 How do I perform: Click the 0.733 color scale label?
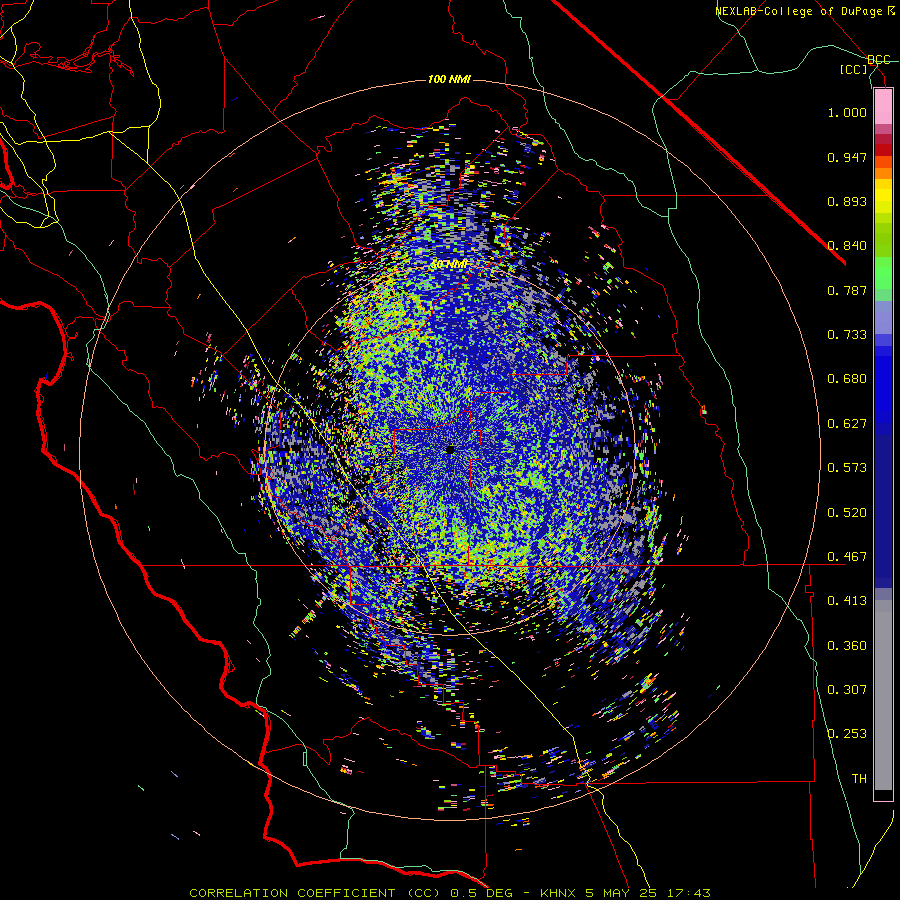click(x=847, y=335)
